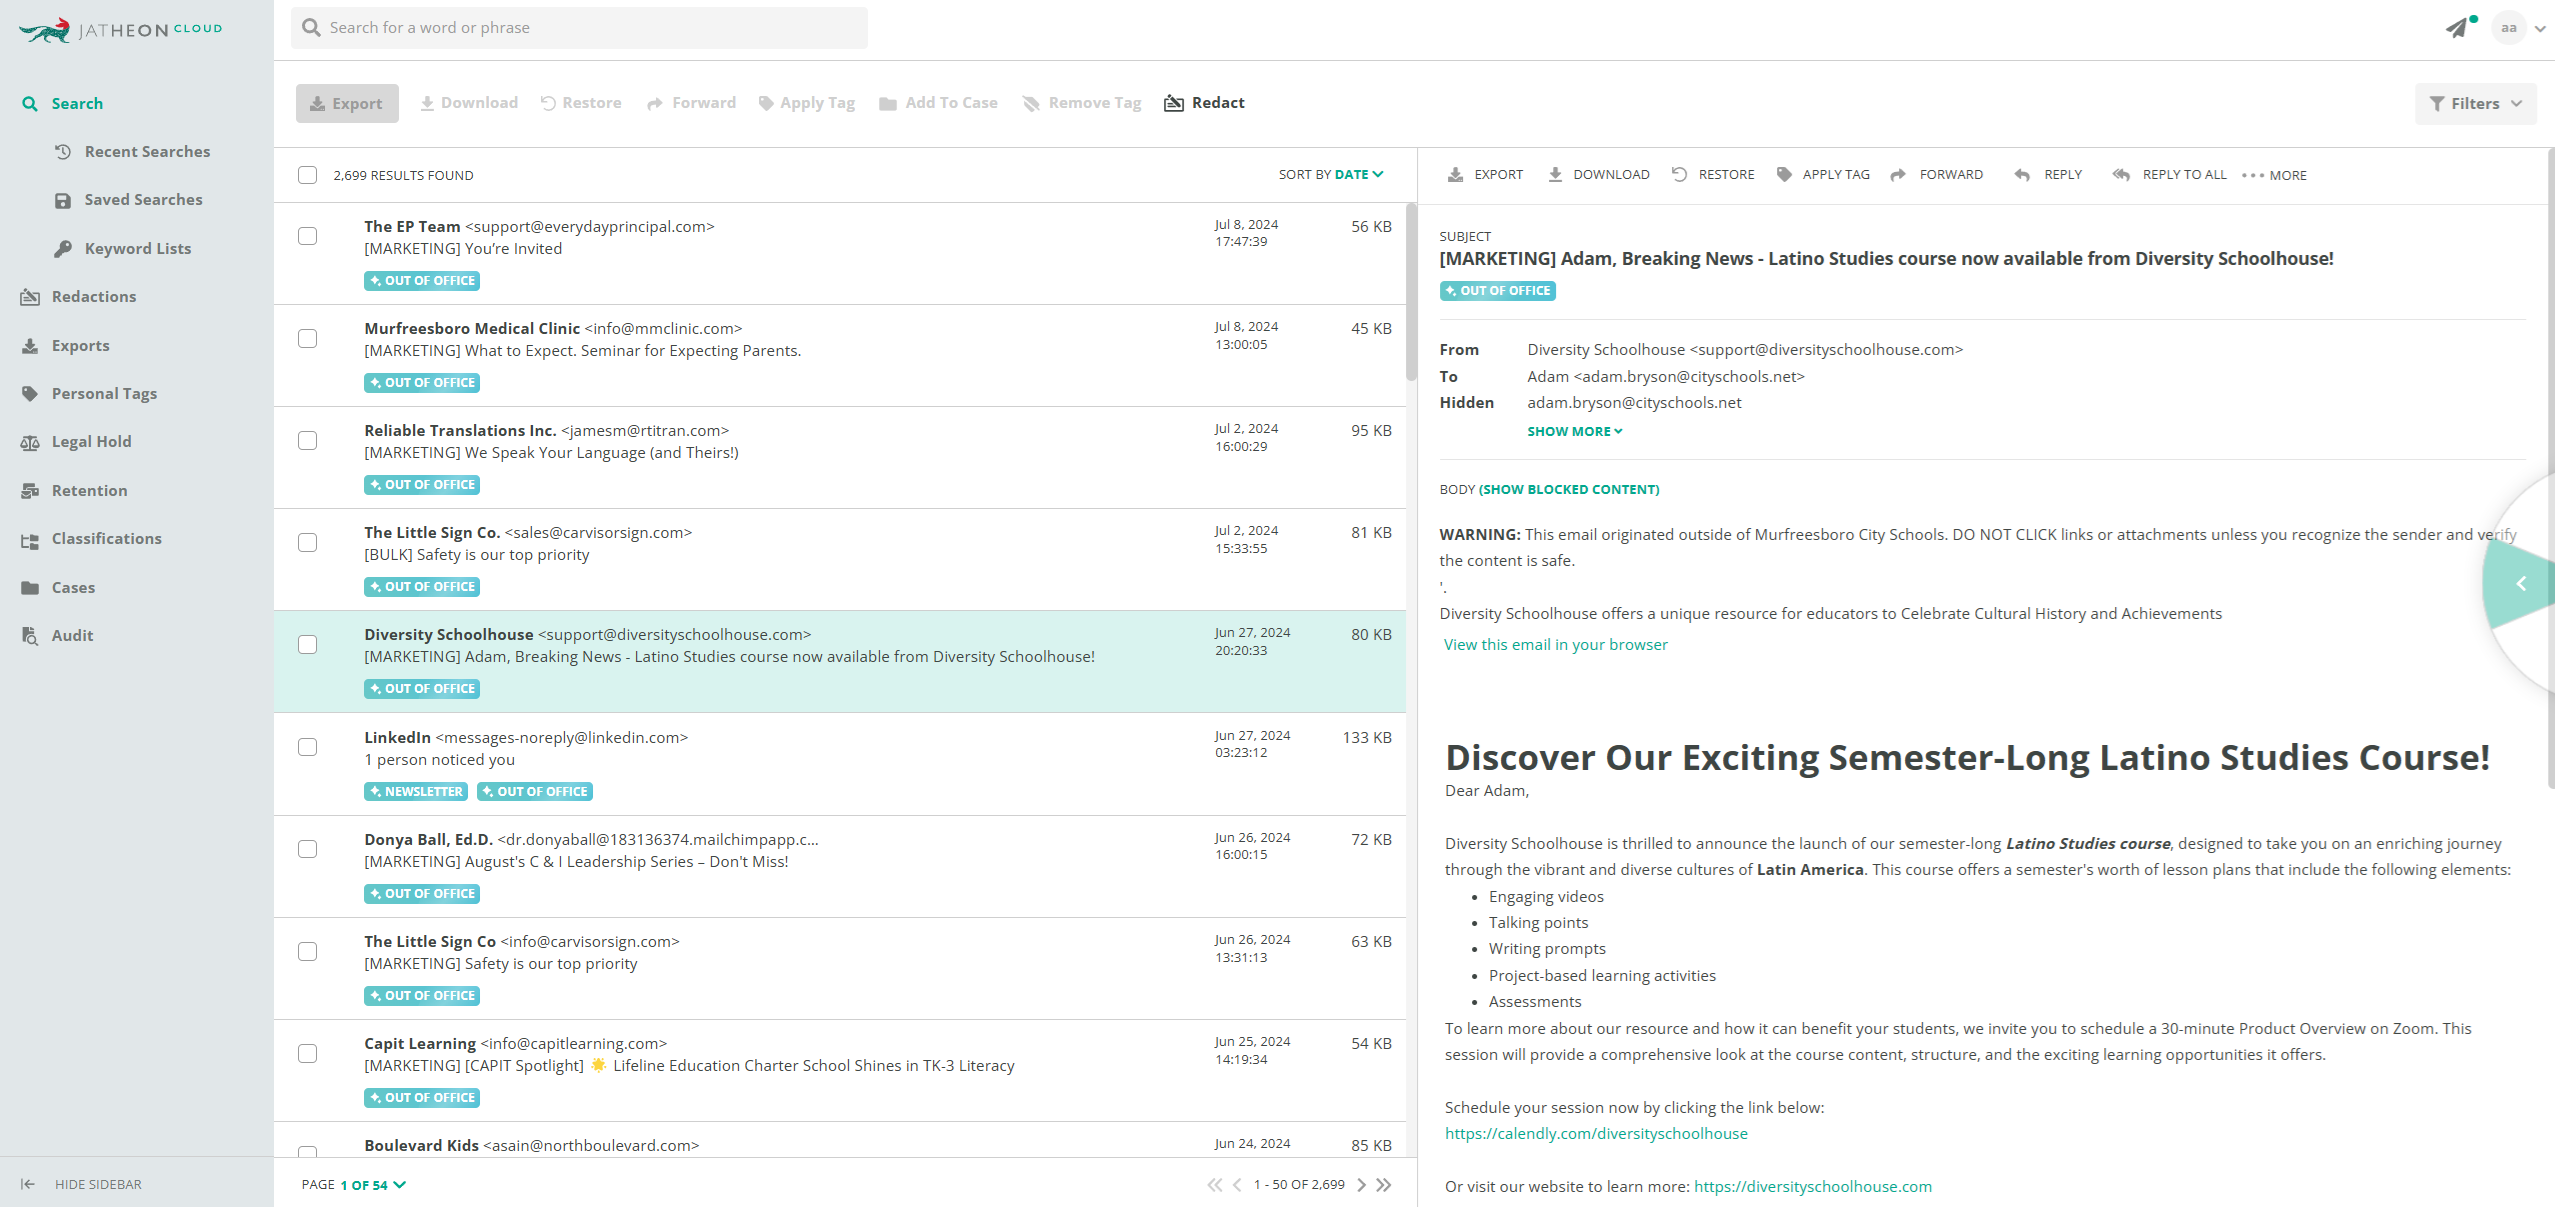Open Classifications in sidebar
The width and height of the screenshot is (2555, 1207).
pyautogui.click(x=107, y=539)
